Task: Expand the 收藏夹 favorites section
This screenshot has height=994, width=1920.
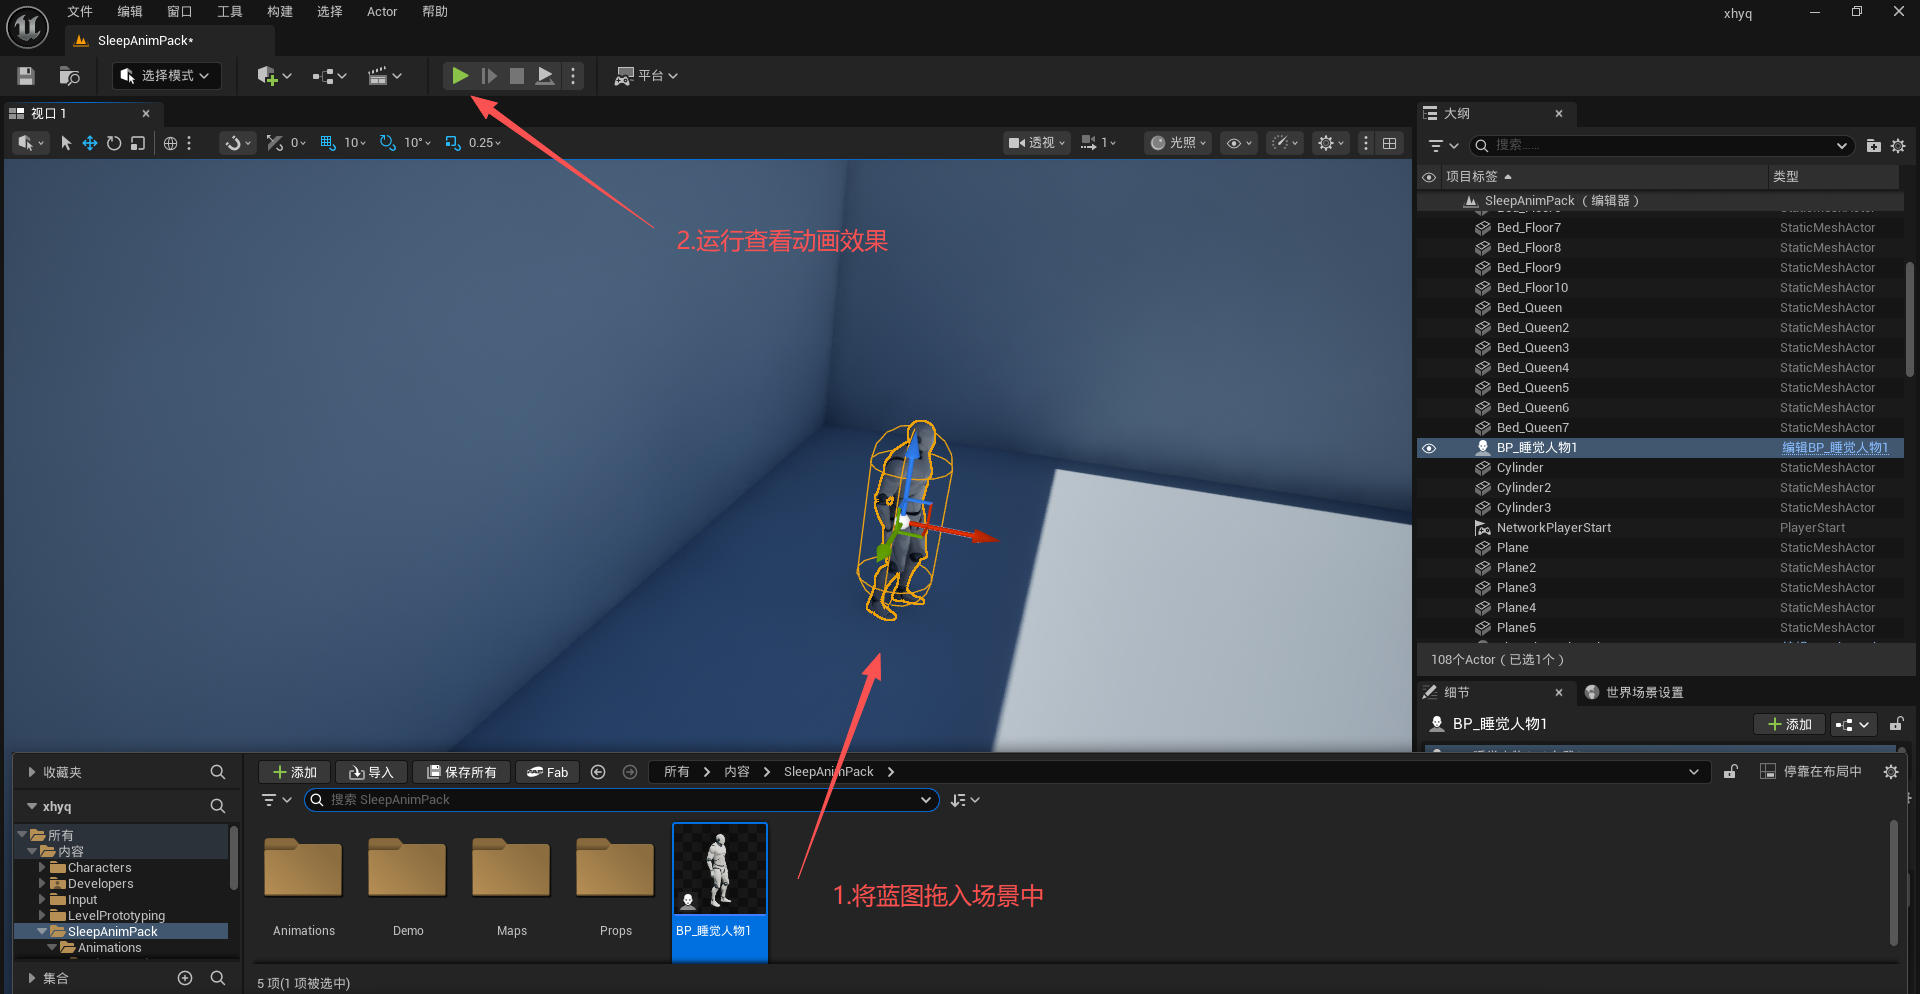Action: pyautogui.click(x=32, y=772)
